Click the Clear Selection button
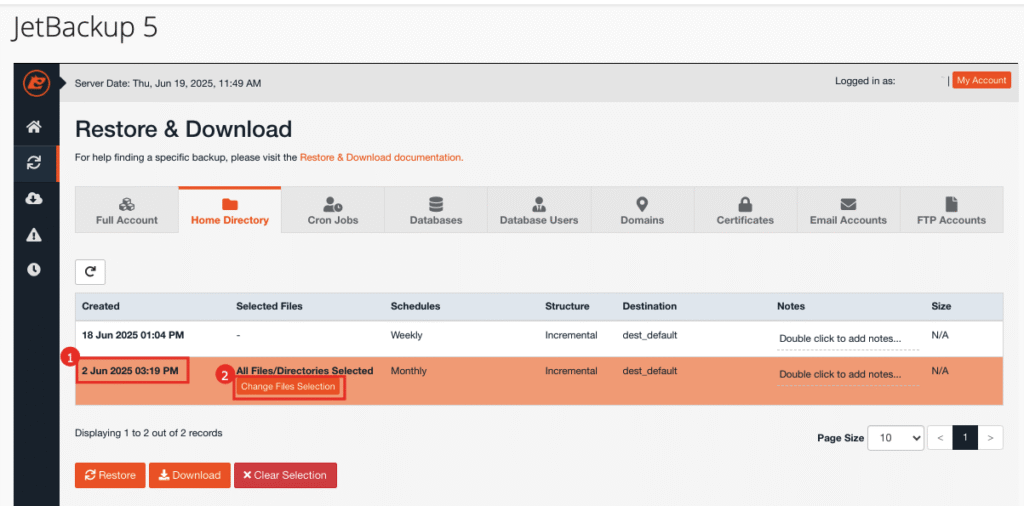Image resolution: width=1024 pixels, height=506 pixels. coord(285,475)
